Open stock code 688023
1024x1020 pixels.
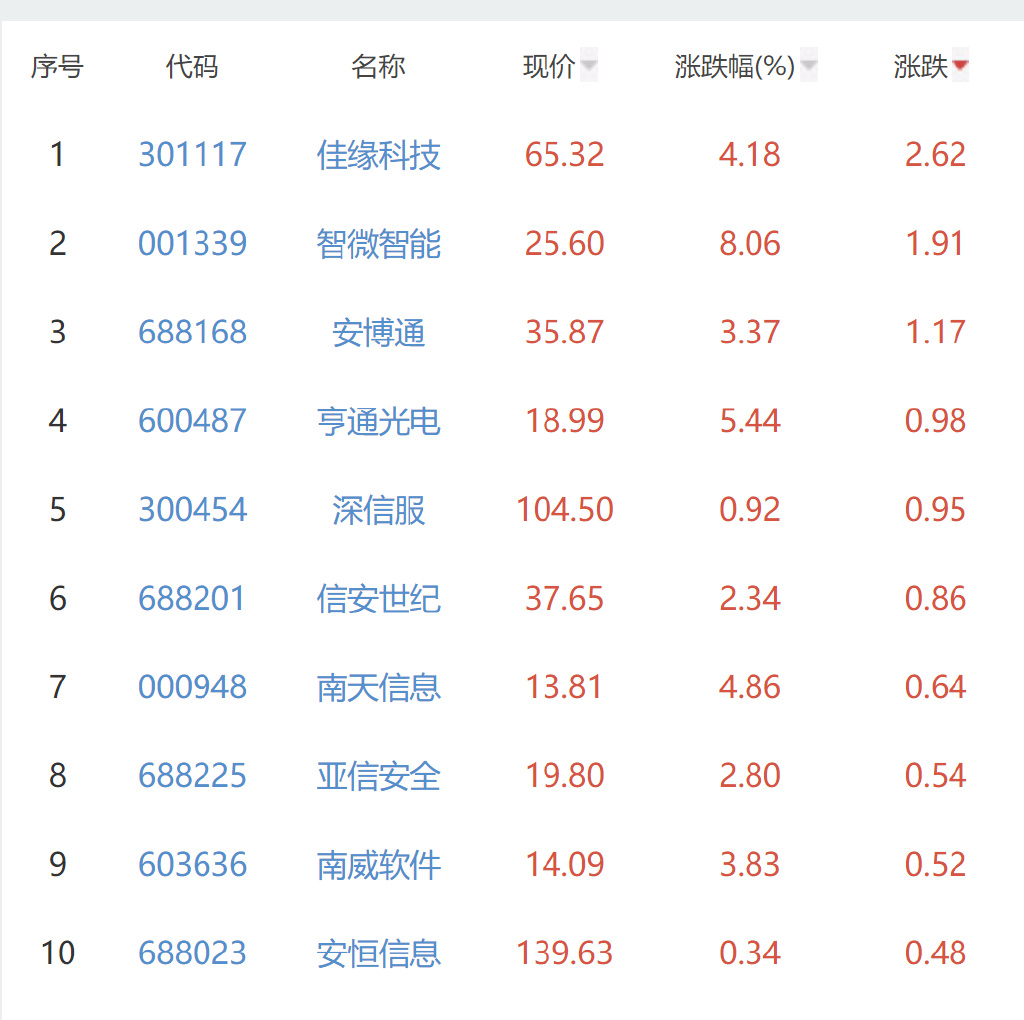click(193, 954)
